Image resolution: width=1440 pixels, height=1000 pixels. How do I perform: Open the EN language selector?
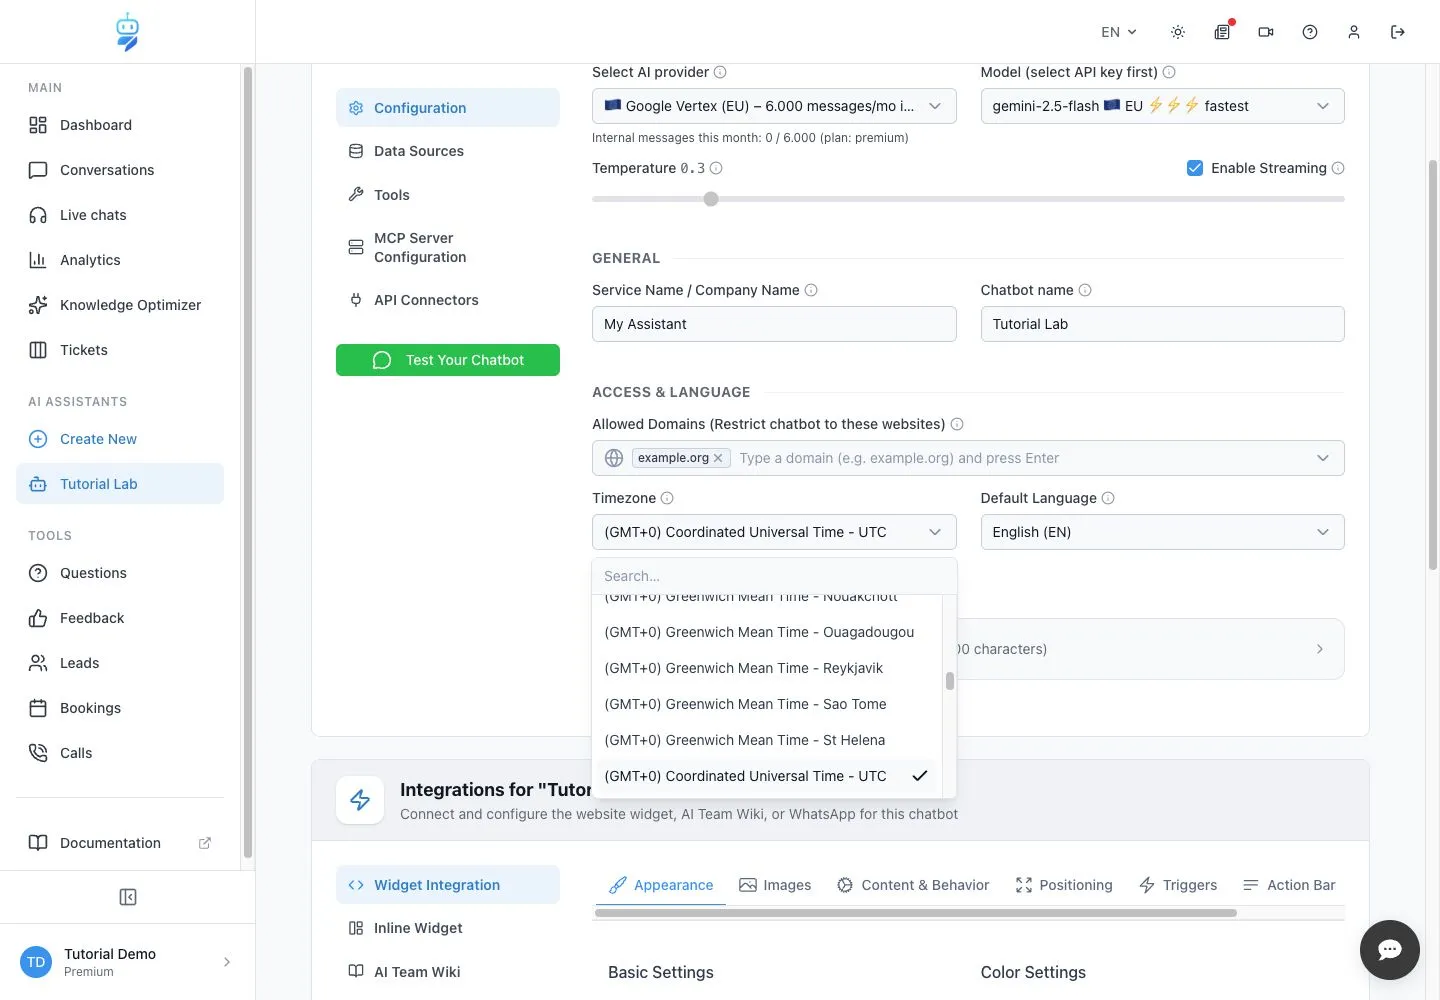[1119, 32]
